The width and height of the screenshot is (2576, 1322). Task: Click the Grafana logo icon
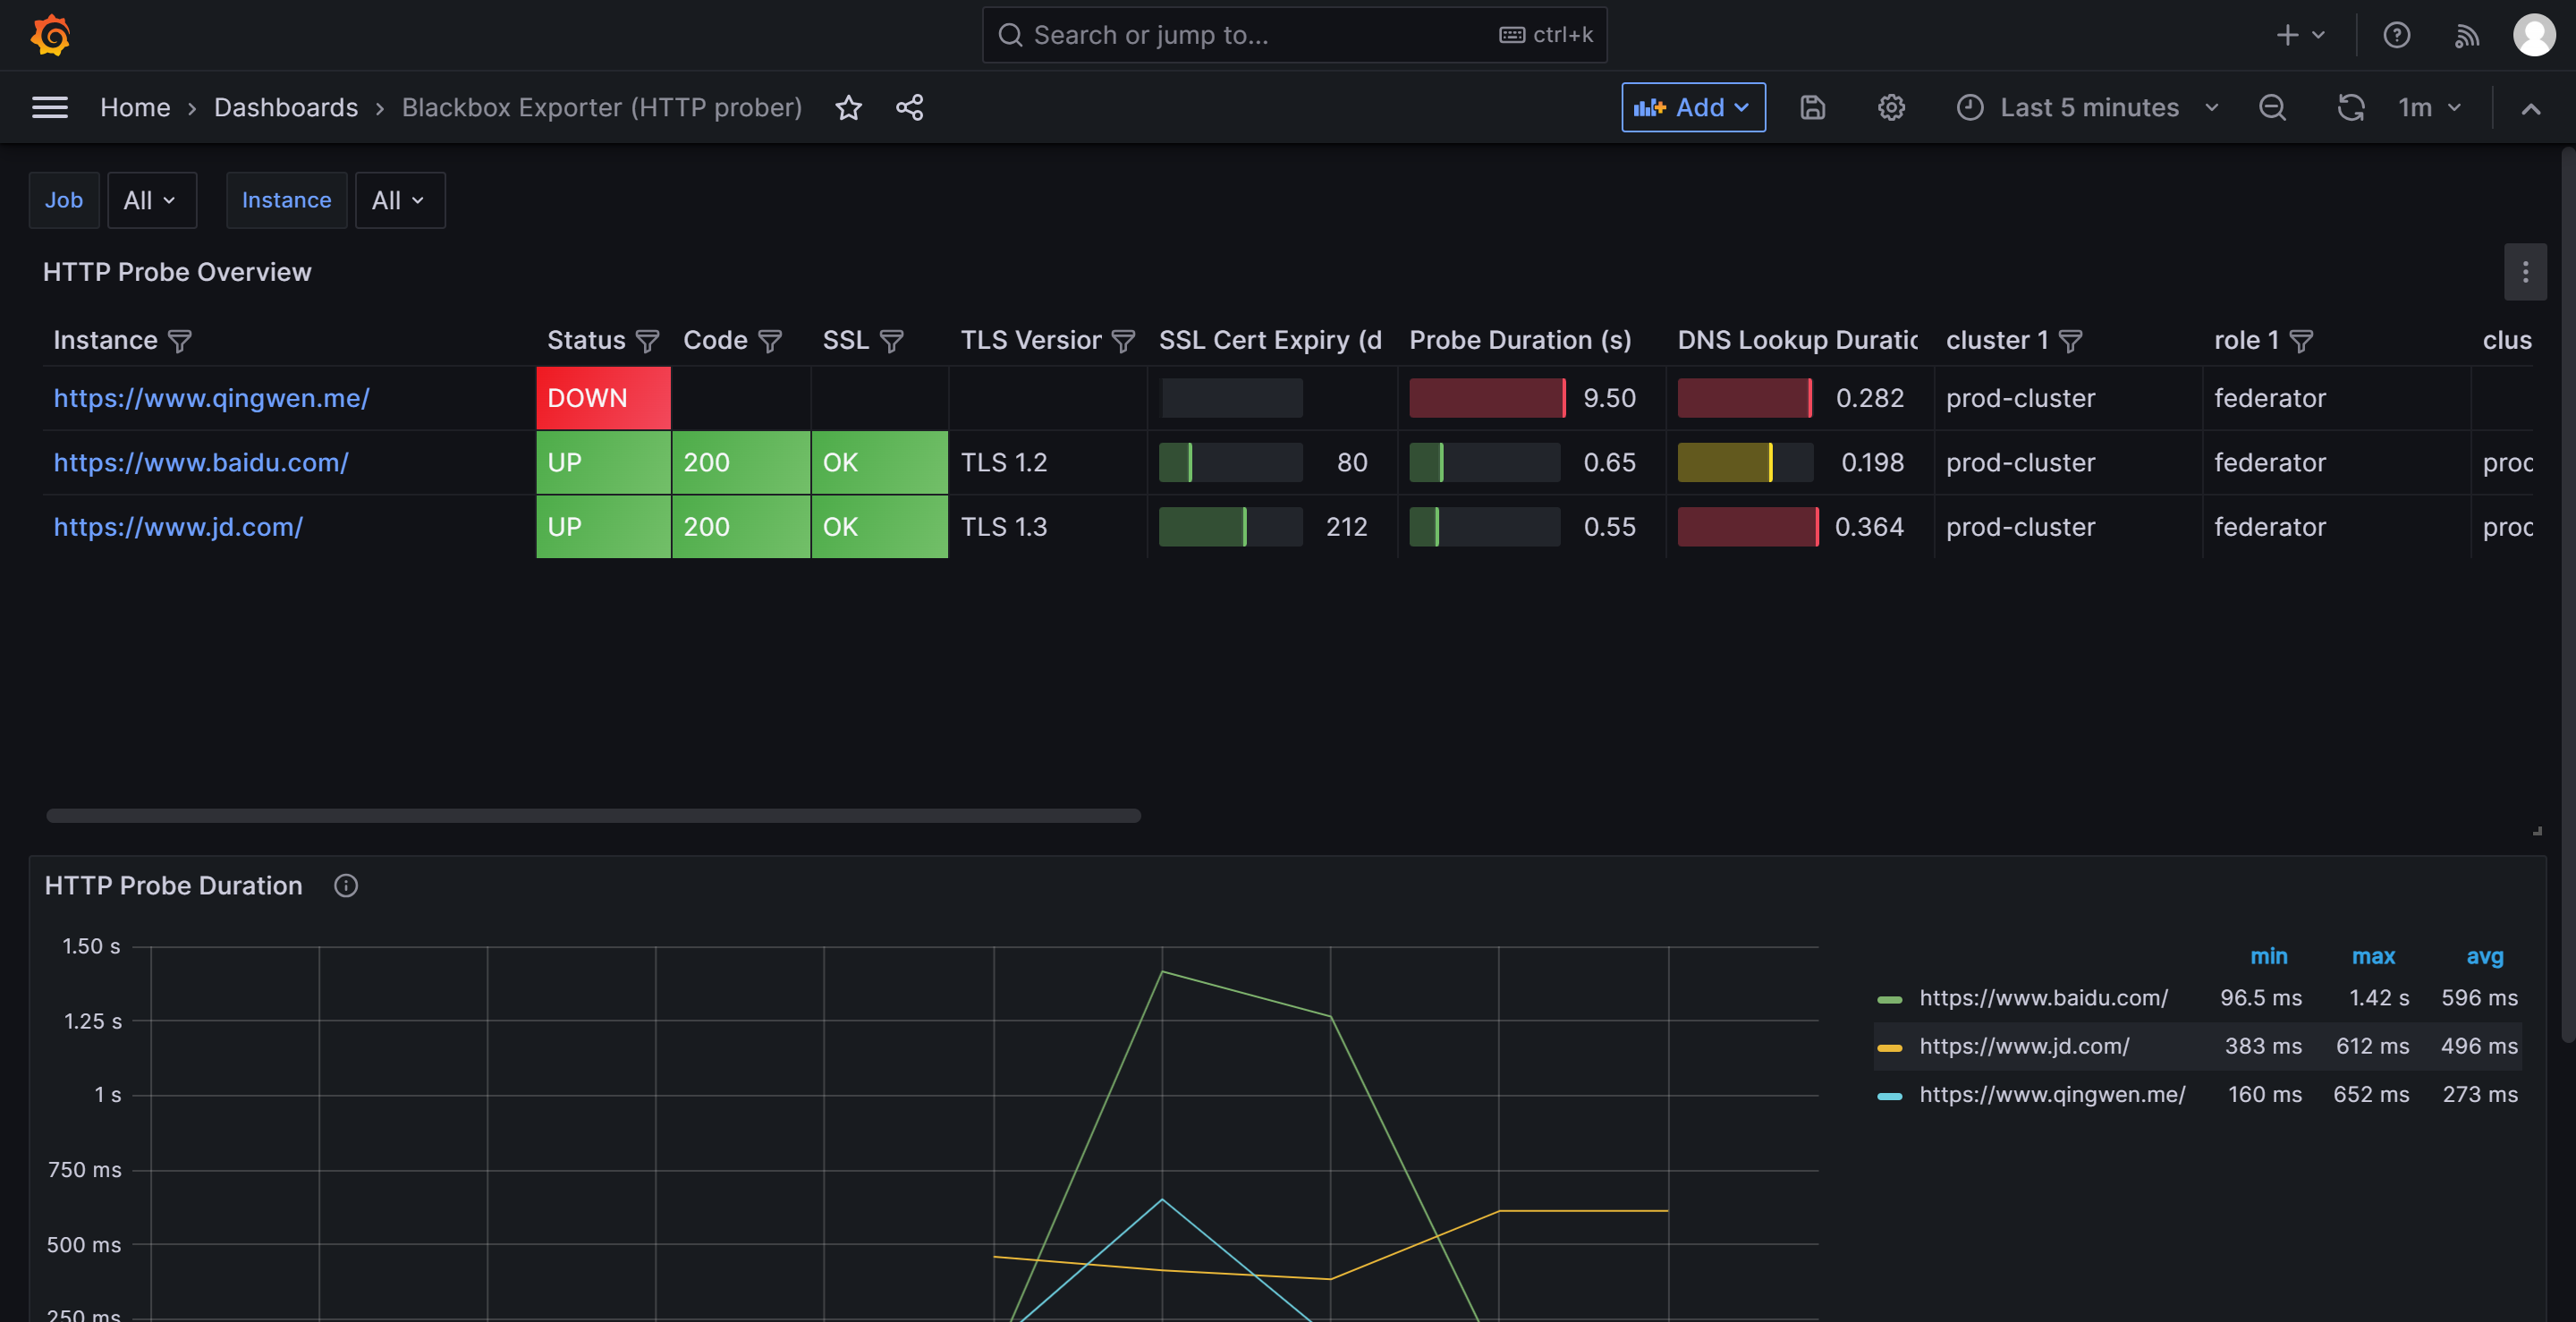(50, 35)
